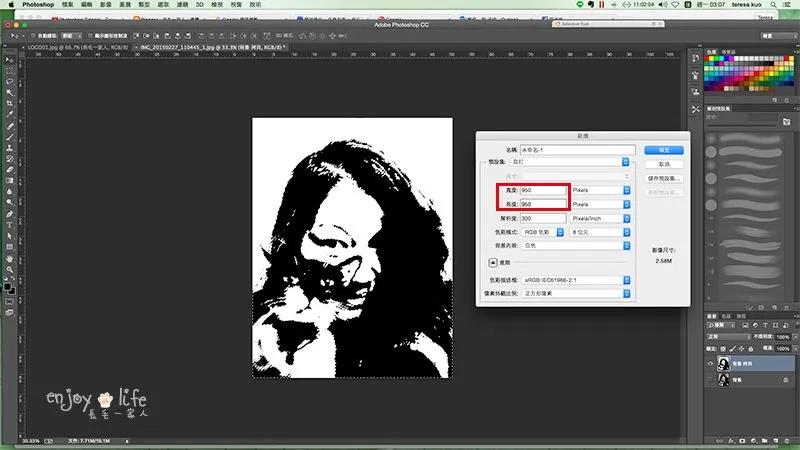Viewport: 800px width, 450px height.
Task: Open the 8-bit depth dropdown
Action: (601, 232)
